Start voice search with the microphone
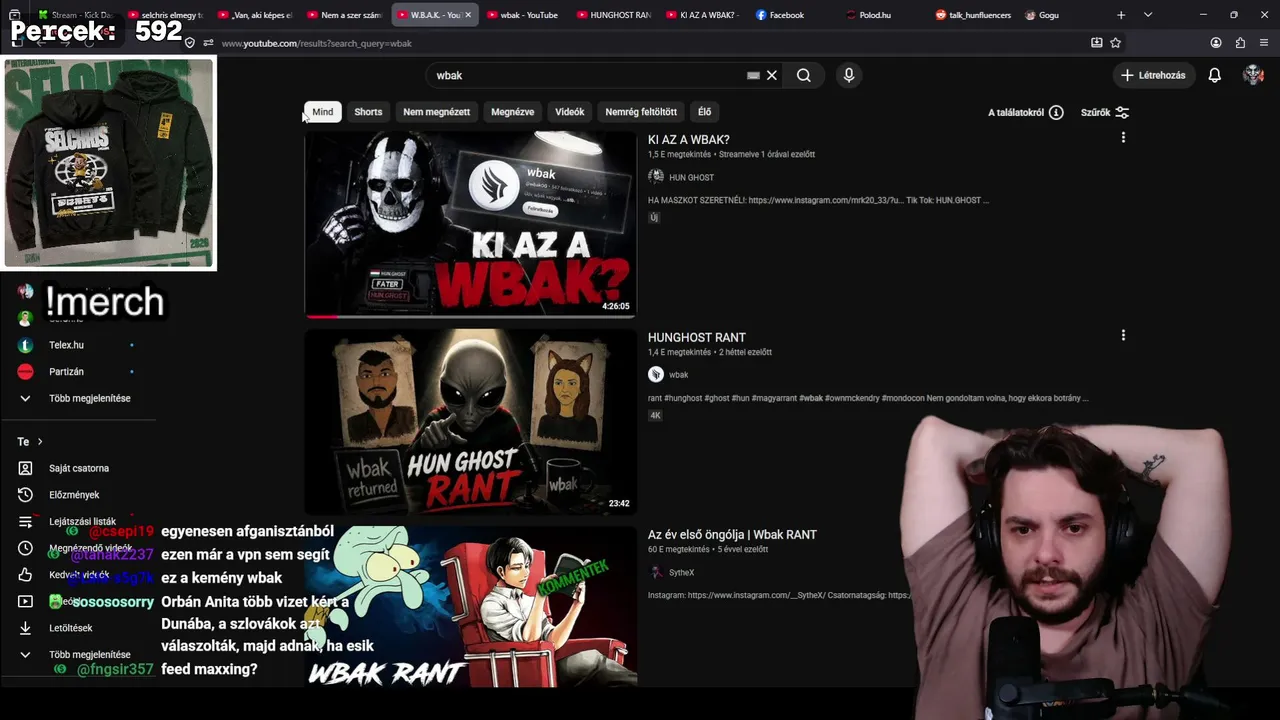This screenshot has height=720, width=1280. (x=849, y=75)
